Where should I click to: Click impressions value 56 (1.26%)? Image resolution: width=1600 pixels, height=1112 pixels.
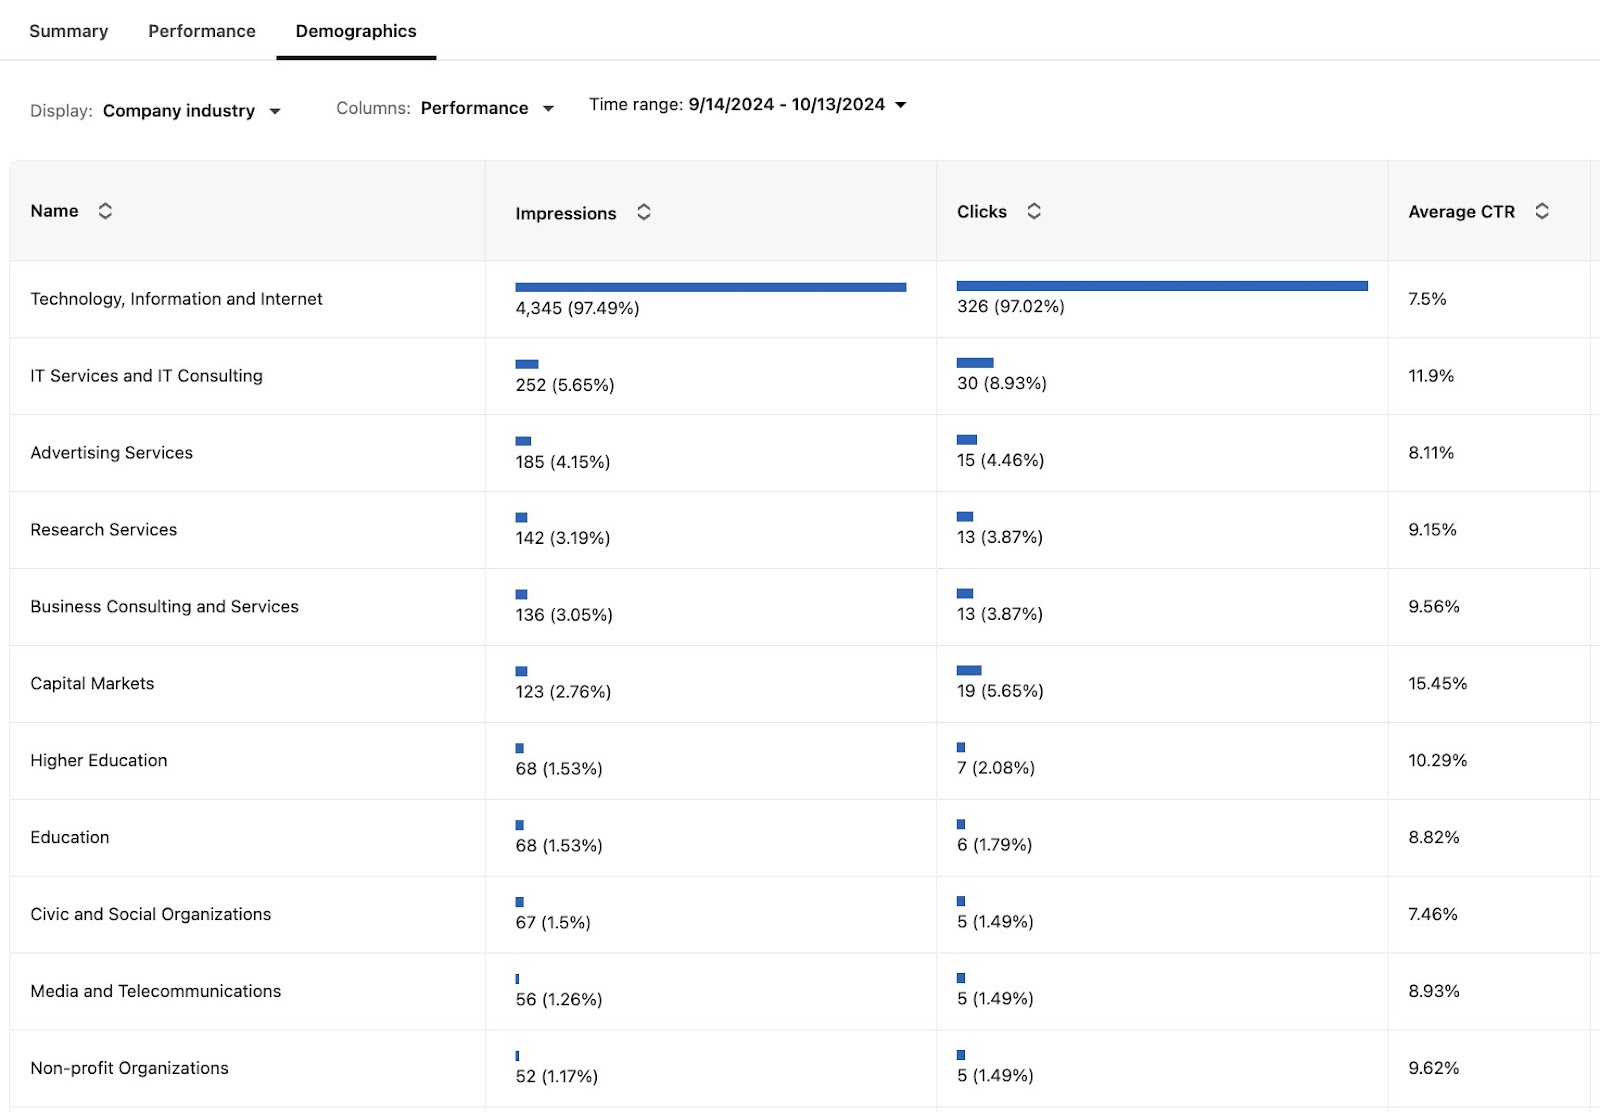(559, 1000)
